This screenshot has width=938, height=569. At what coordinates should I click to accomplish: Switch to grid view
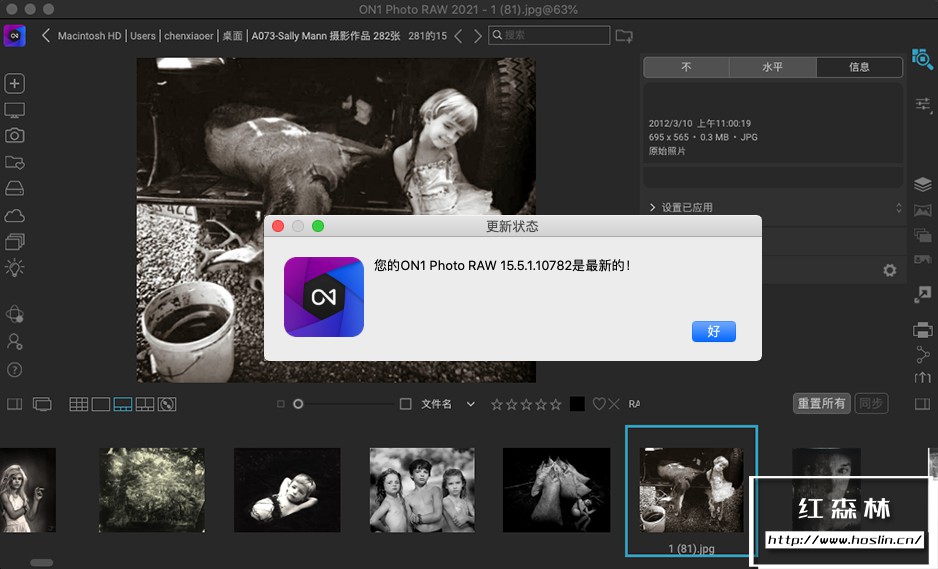tap(78, 404)
